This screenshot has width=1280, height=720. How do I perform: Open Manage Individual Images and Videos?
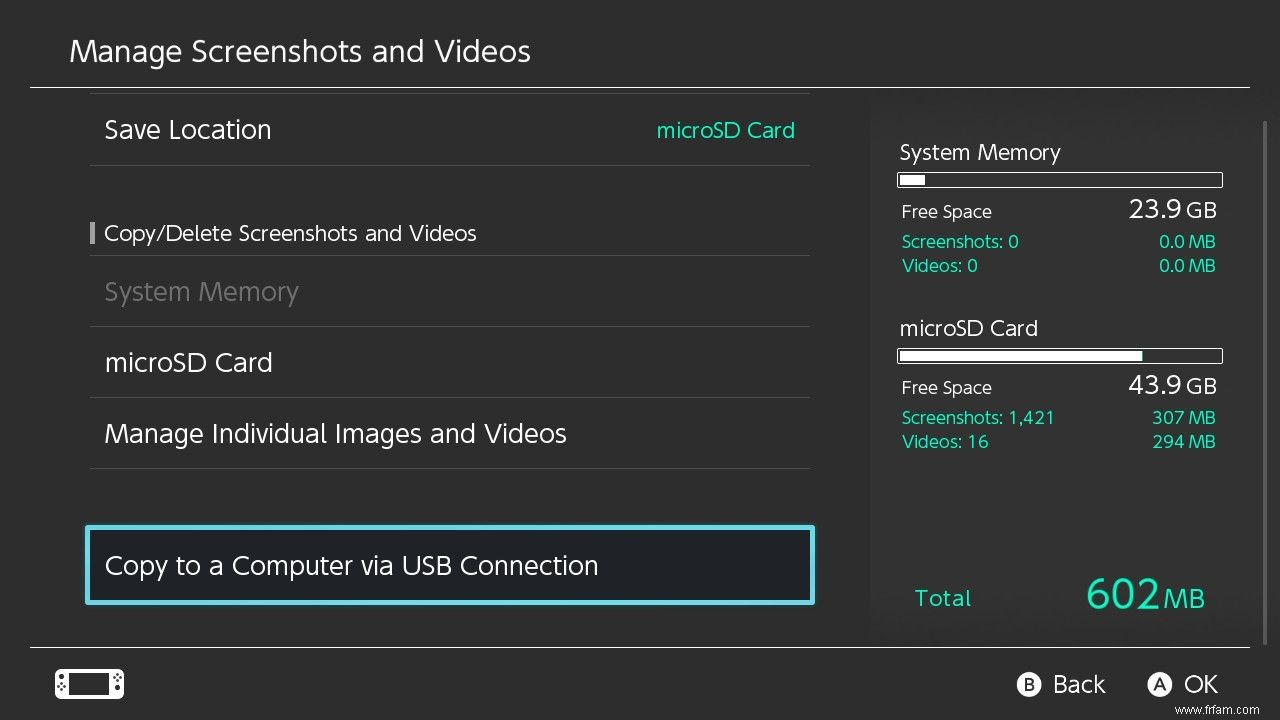[x=450, y=433]
